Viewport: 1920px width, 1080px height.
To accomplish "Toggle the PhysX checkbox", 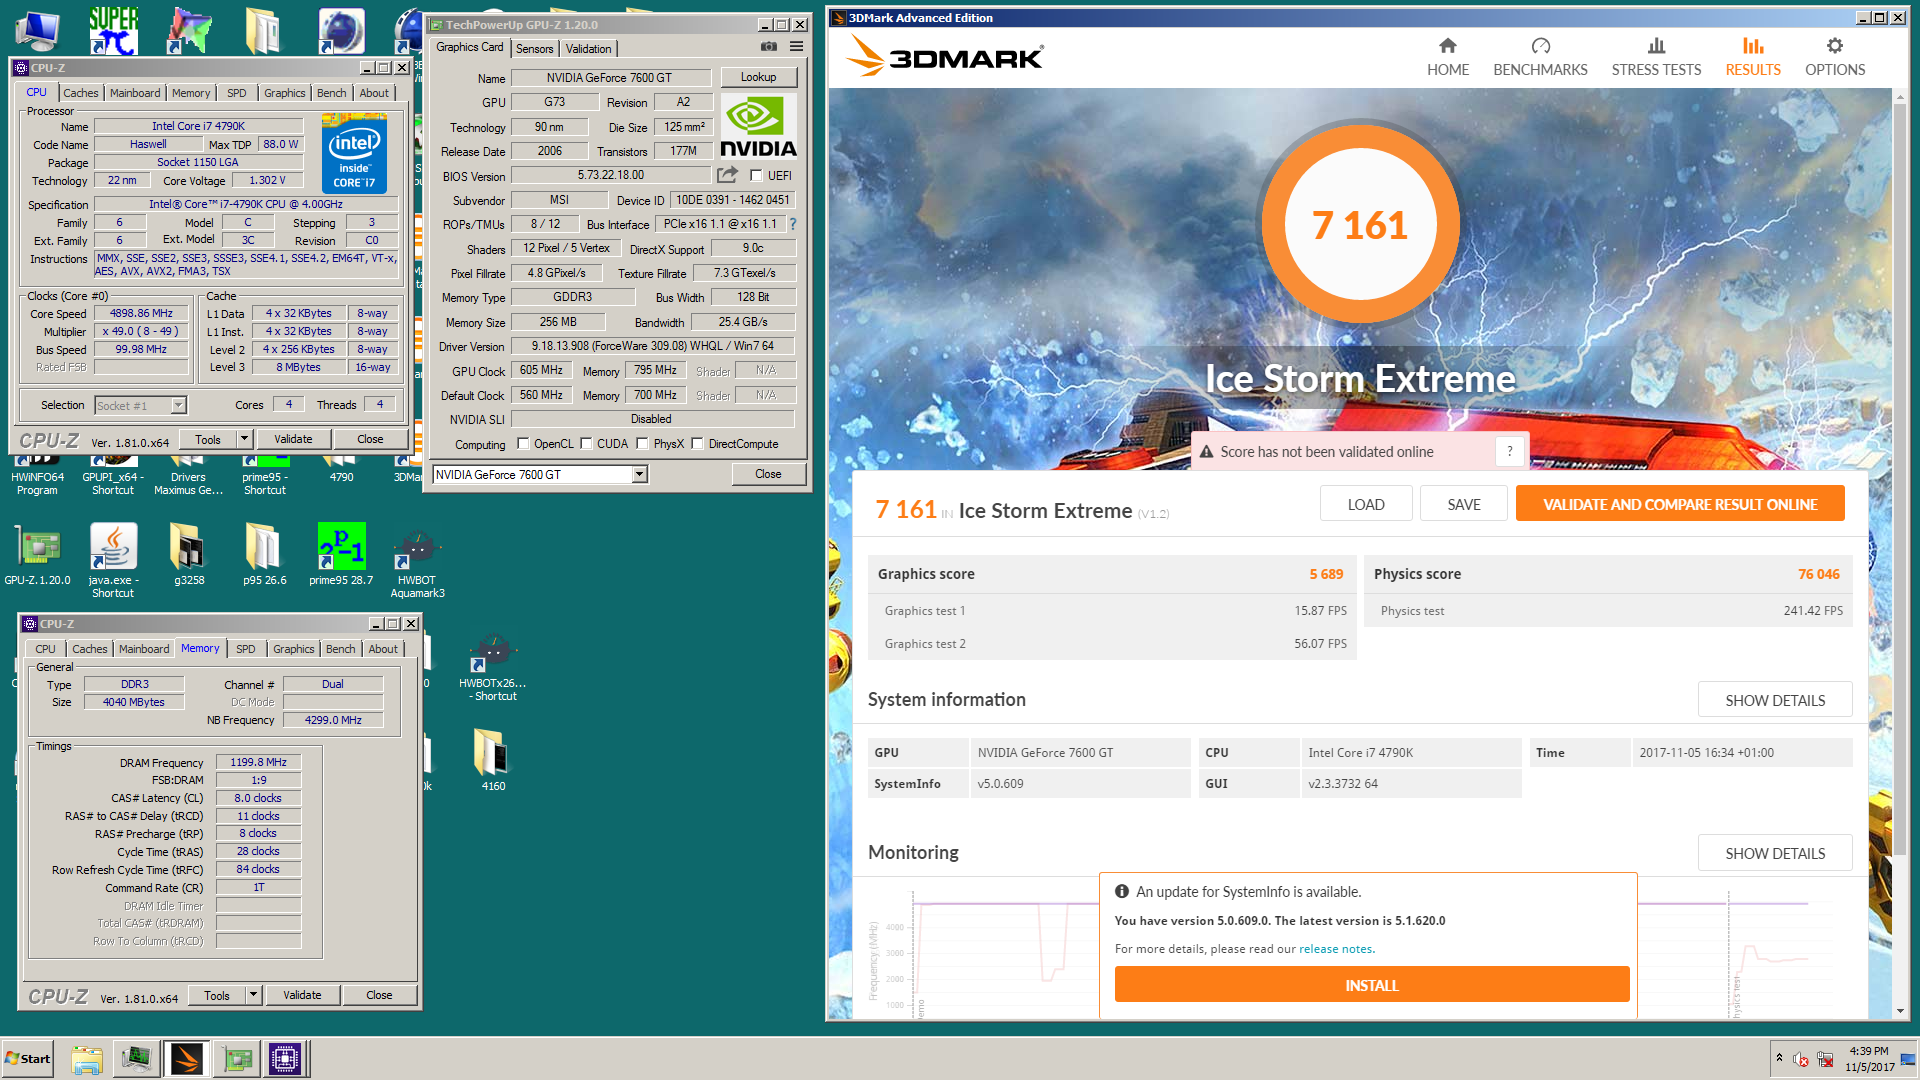I will pos(642,444).
